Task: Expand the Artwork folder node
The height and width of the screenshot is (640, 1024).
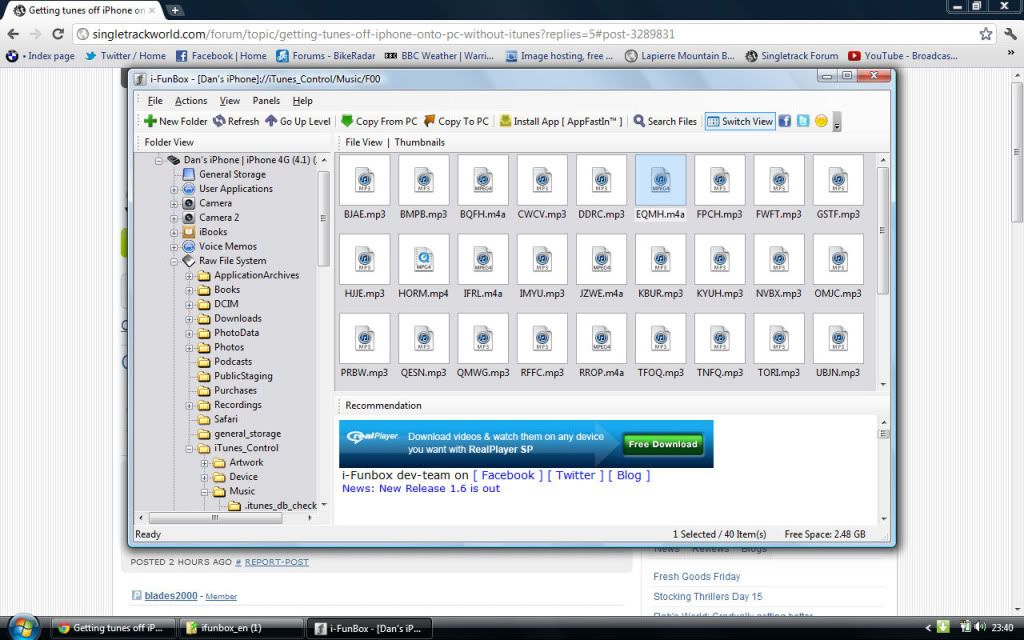Action: [x=205, y=463]
